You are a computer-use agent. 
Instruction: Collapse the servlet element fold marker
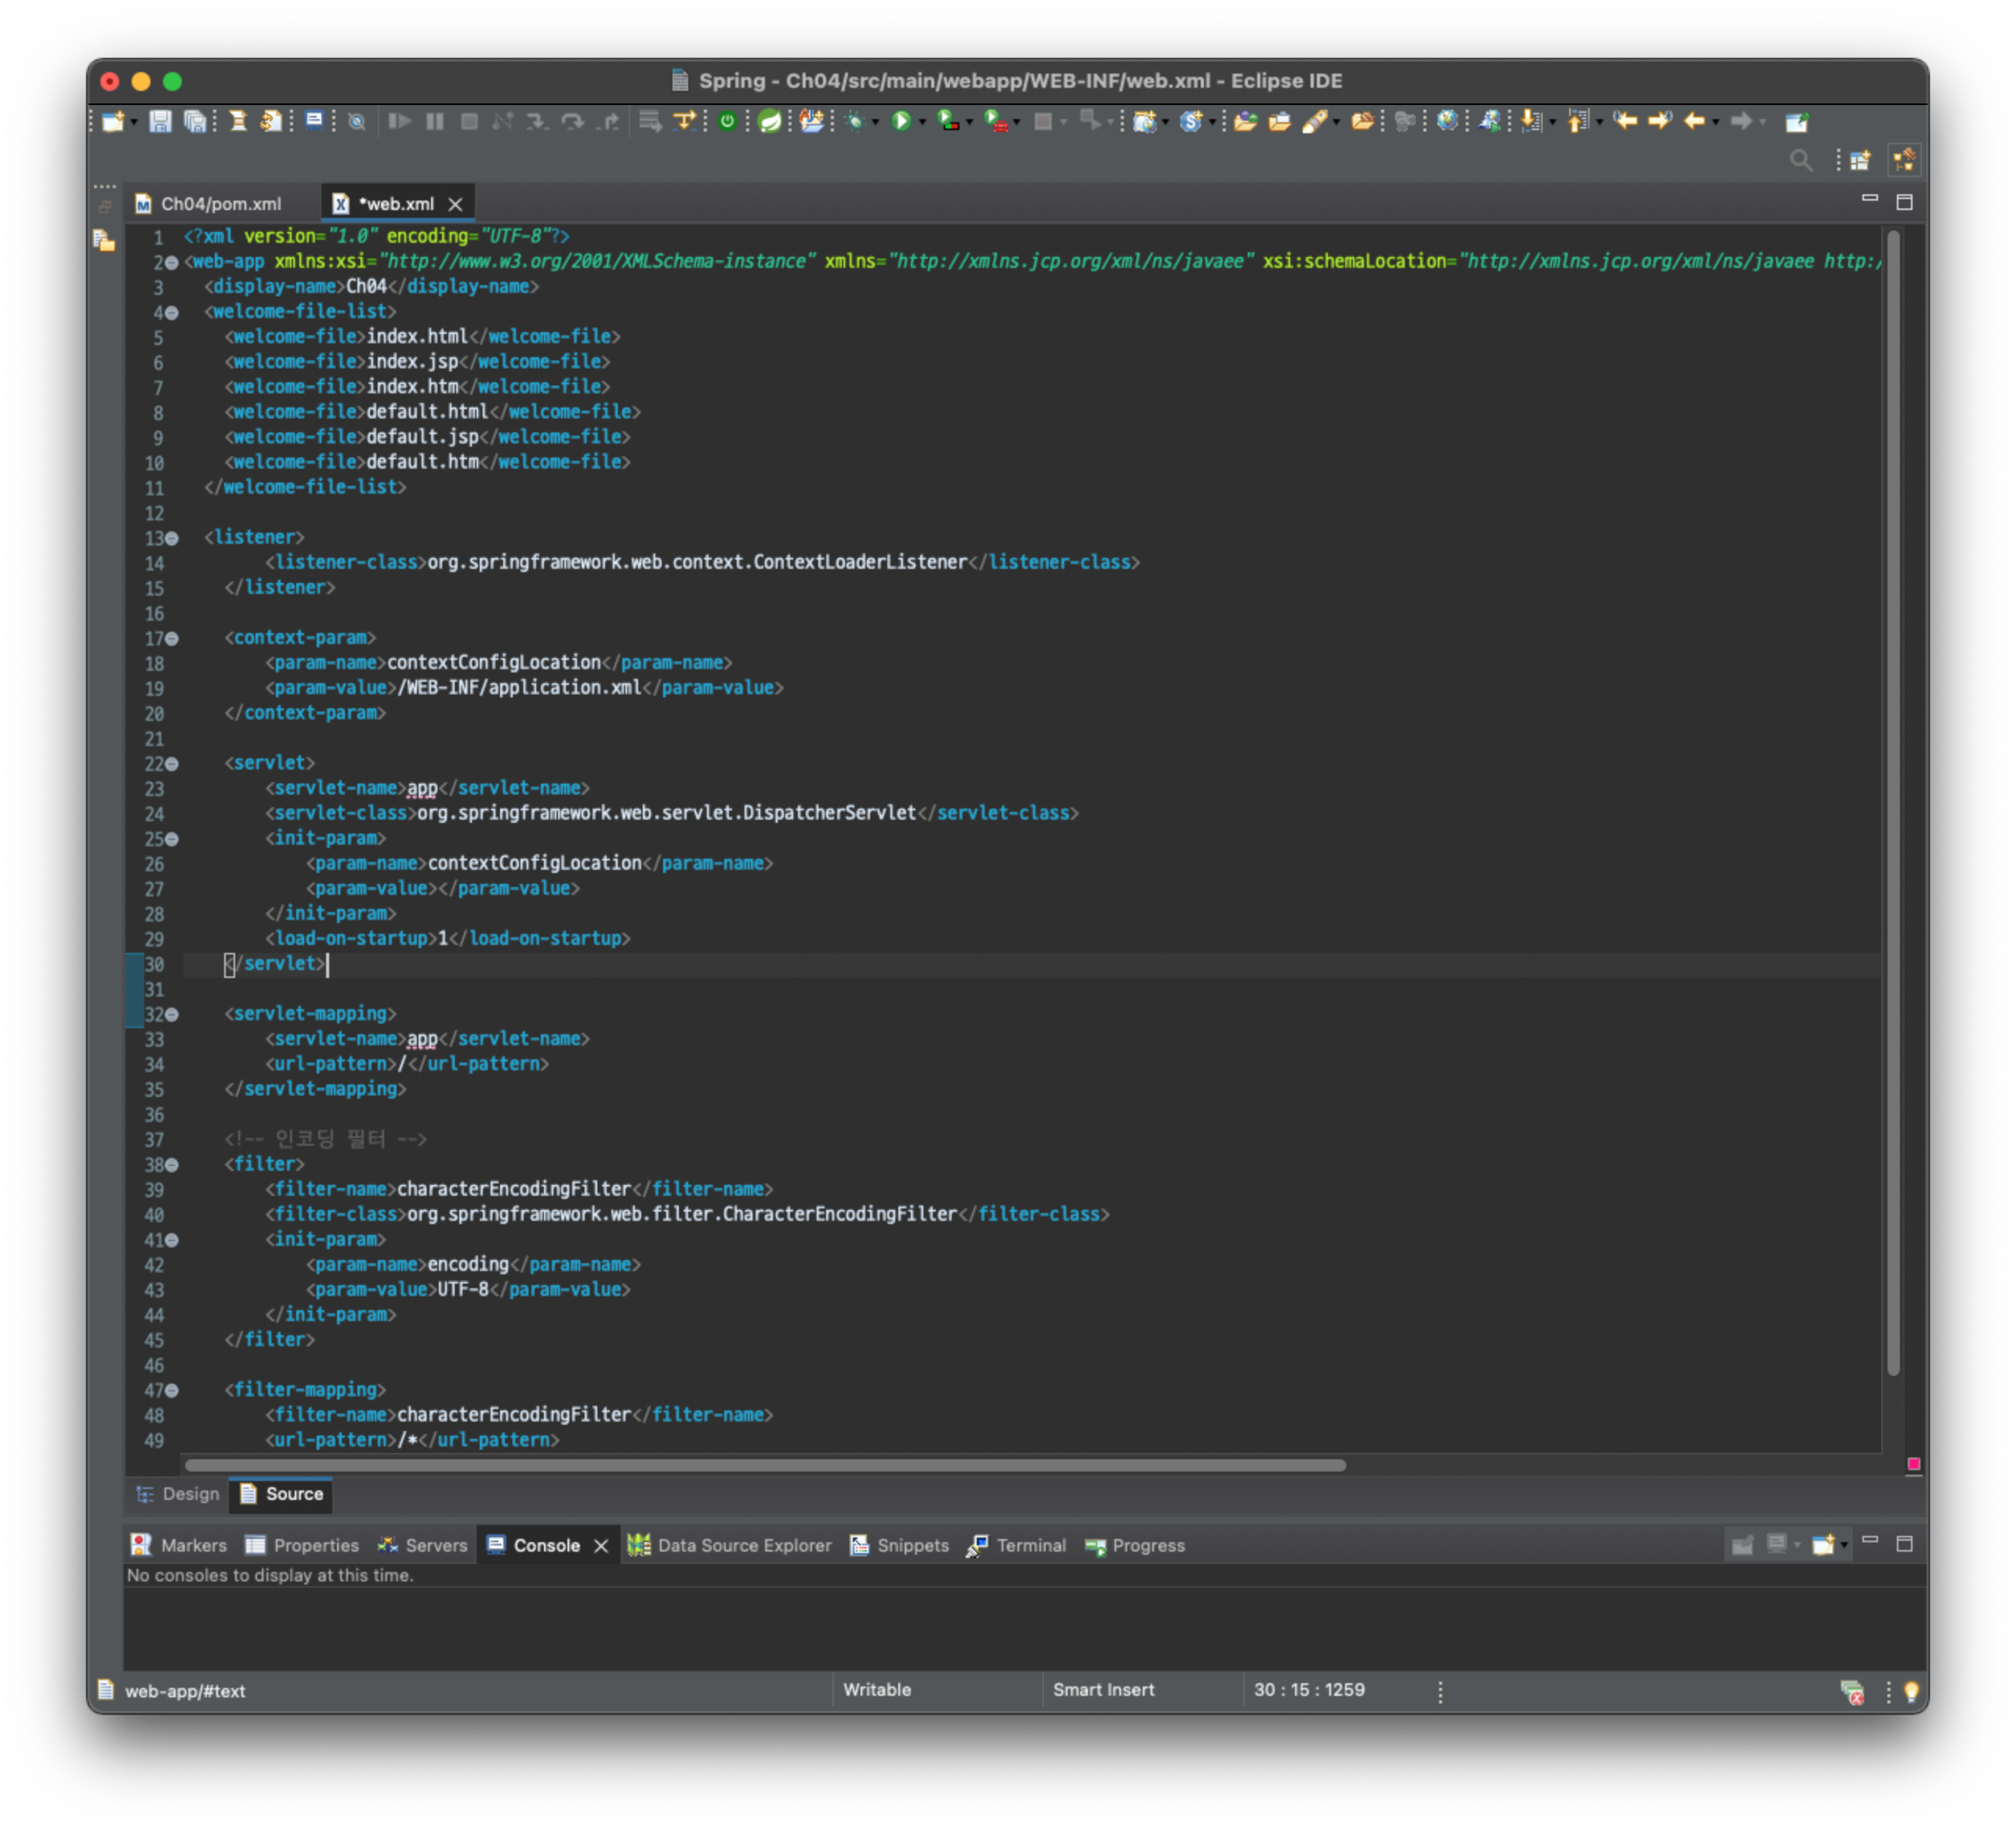172,764
